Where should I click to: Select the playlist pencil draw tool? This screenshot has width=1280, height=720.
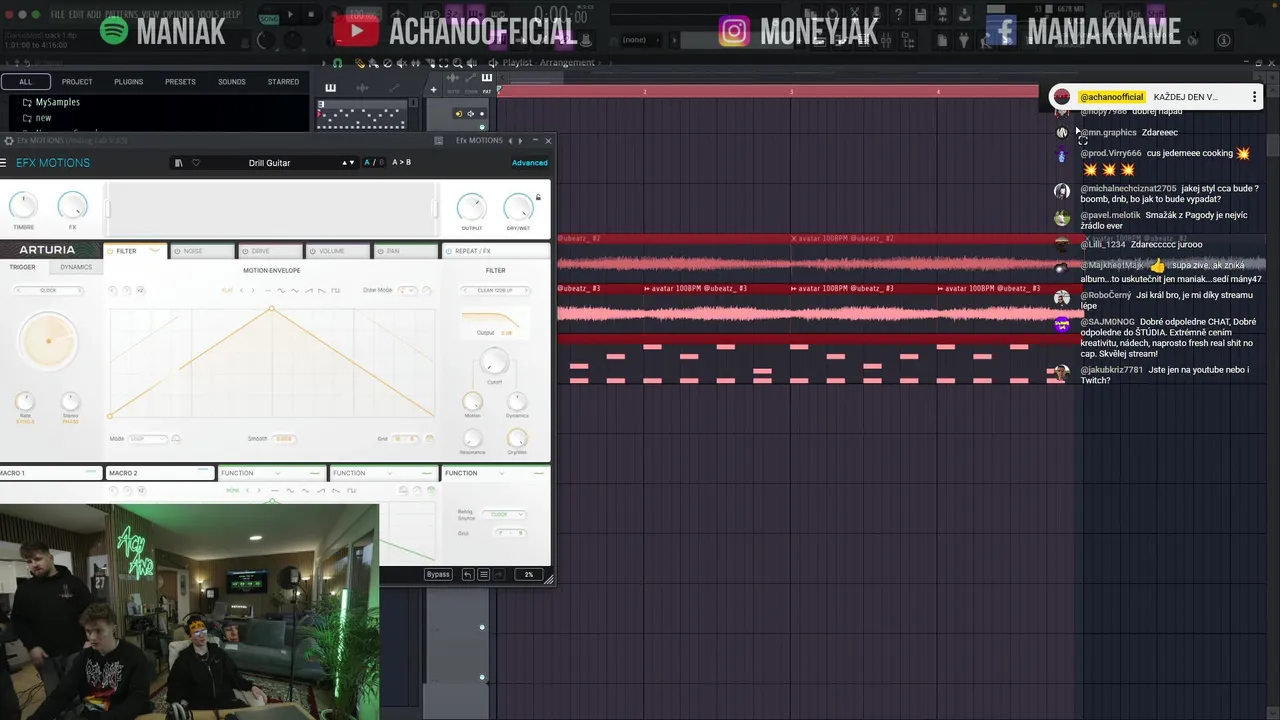[360, 63]
